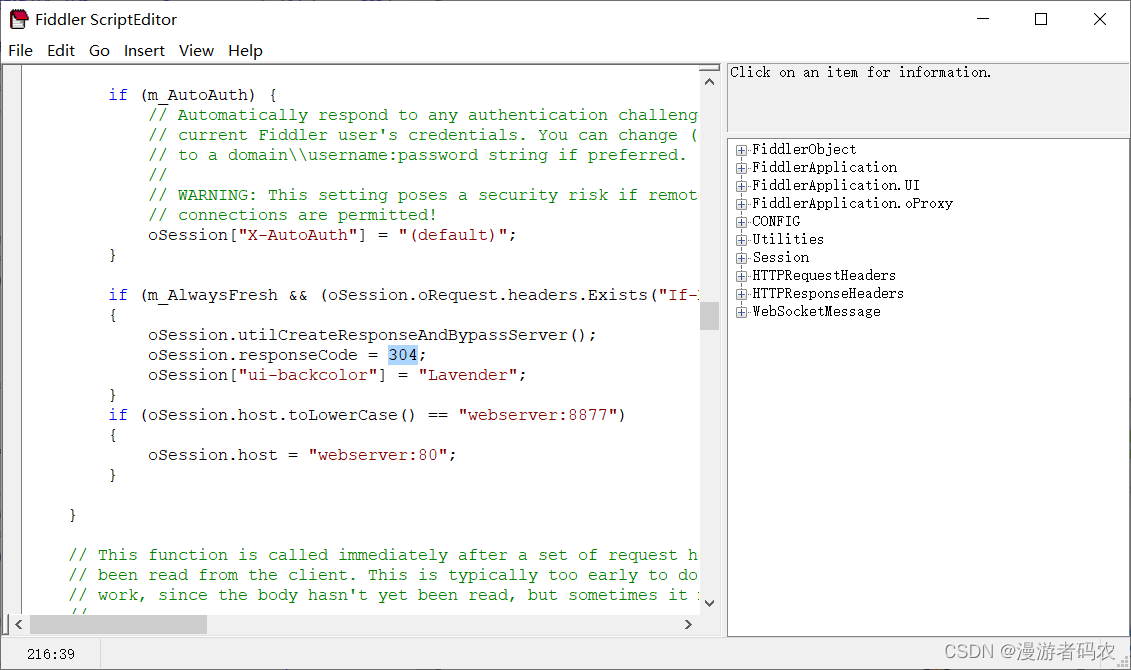
Task: Expand the FiddlerObject tree node
Action: [741, 150]
